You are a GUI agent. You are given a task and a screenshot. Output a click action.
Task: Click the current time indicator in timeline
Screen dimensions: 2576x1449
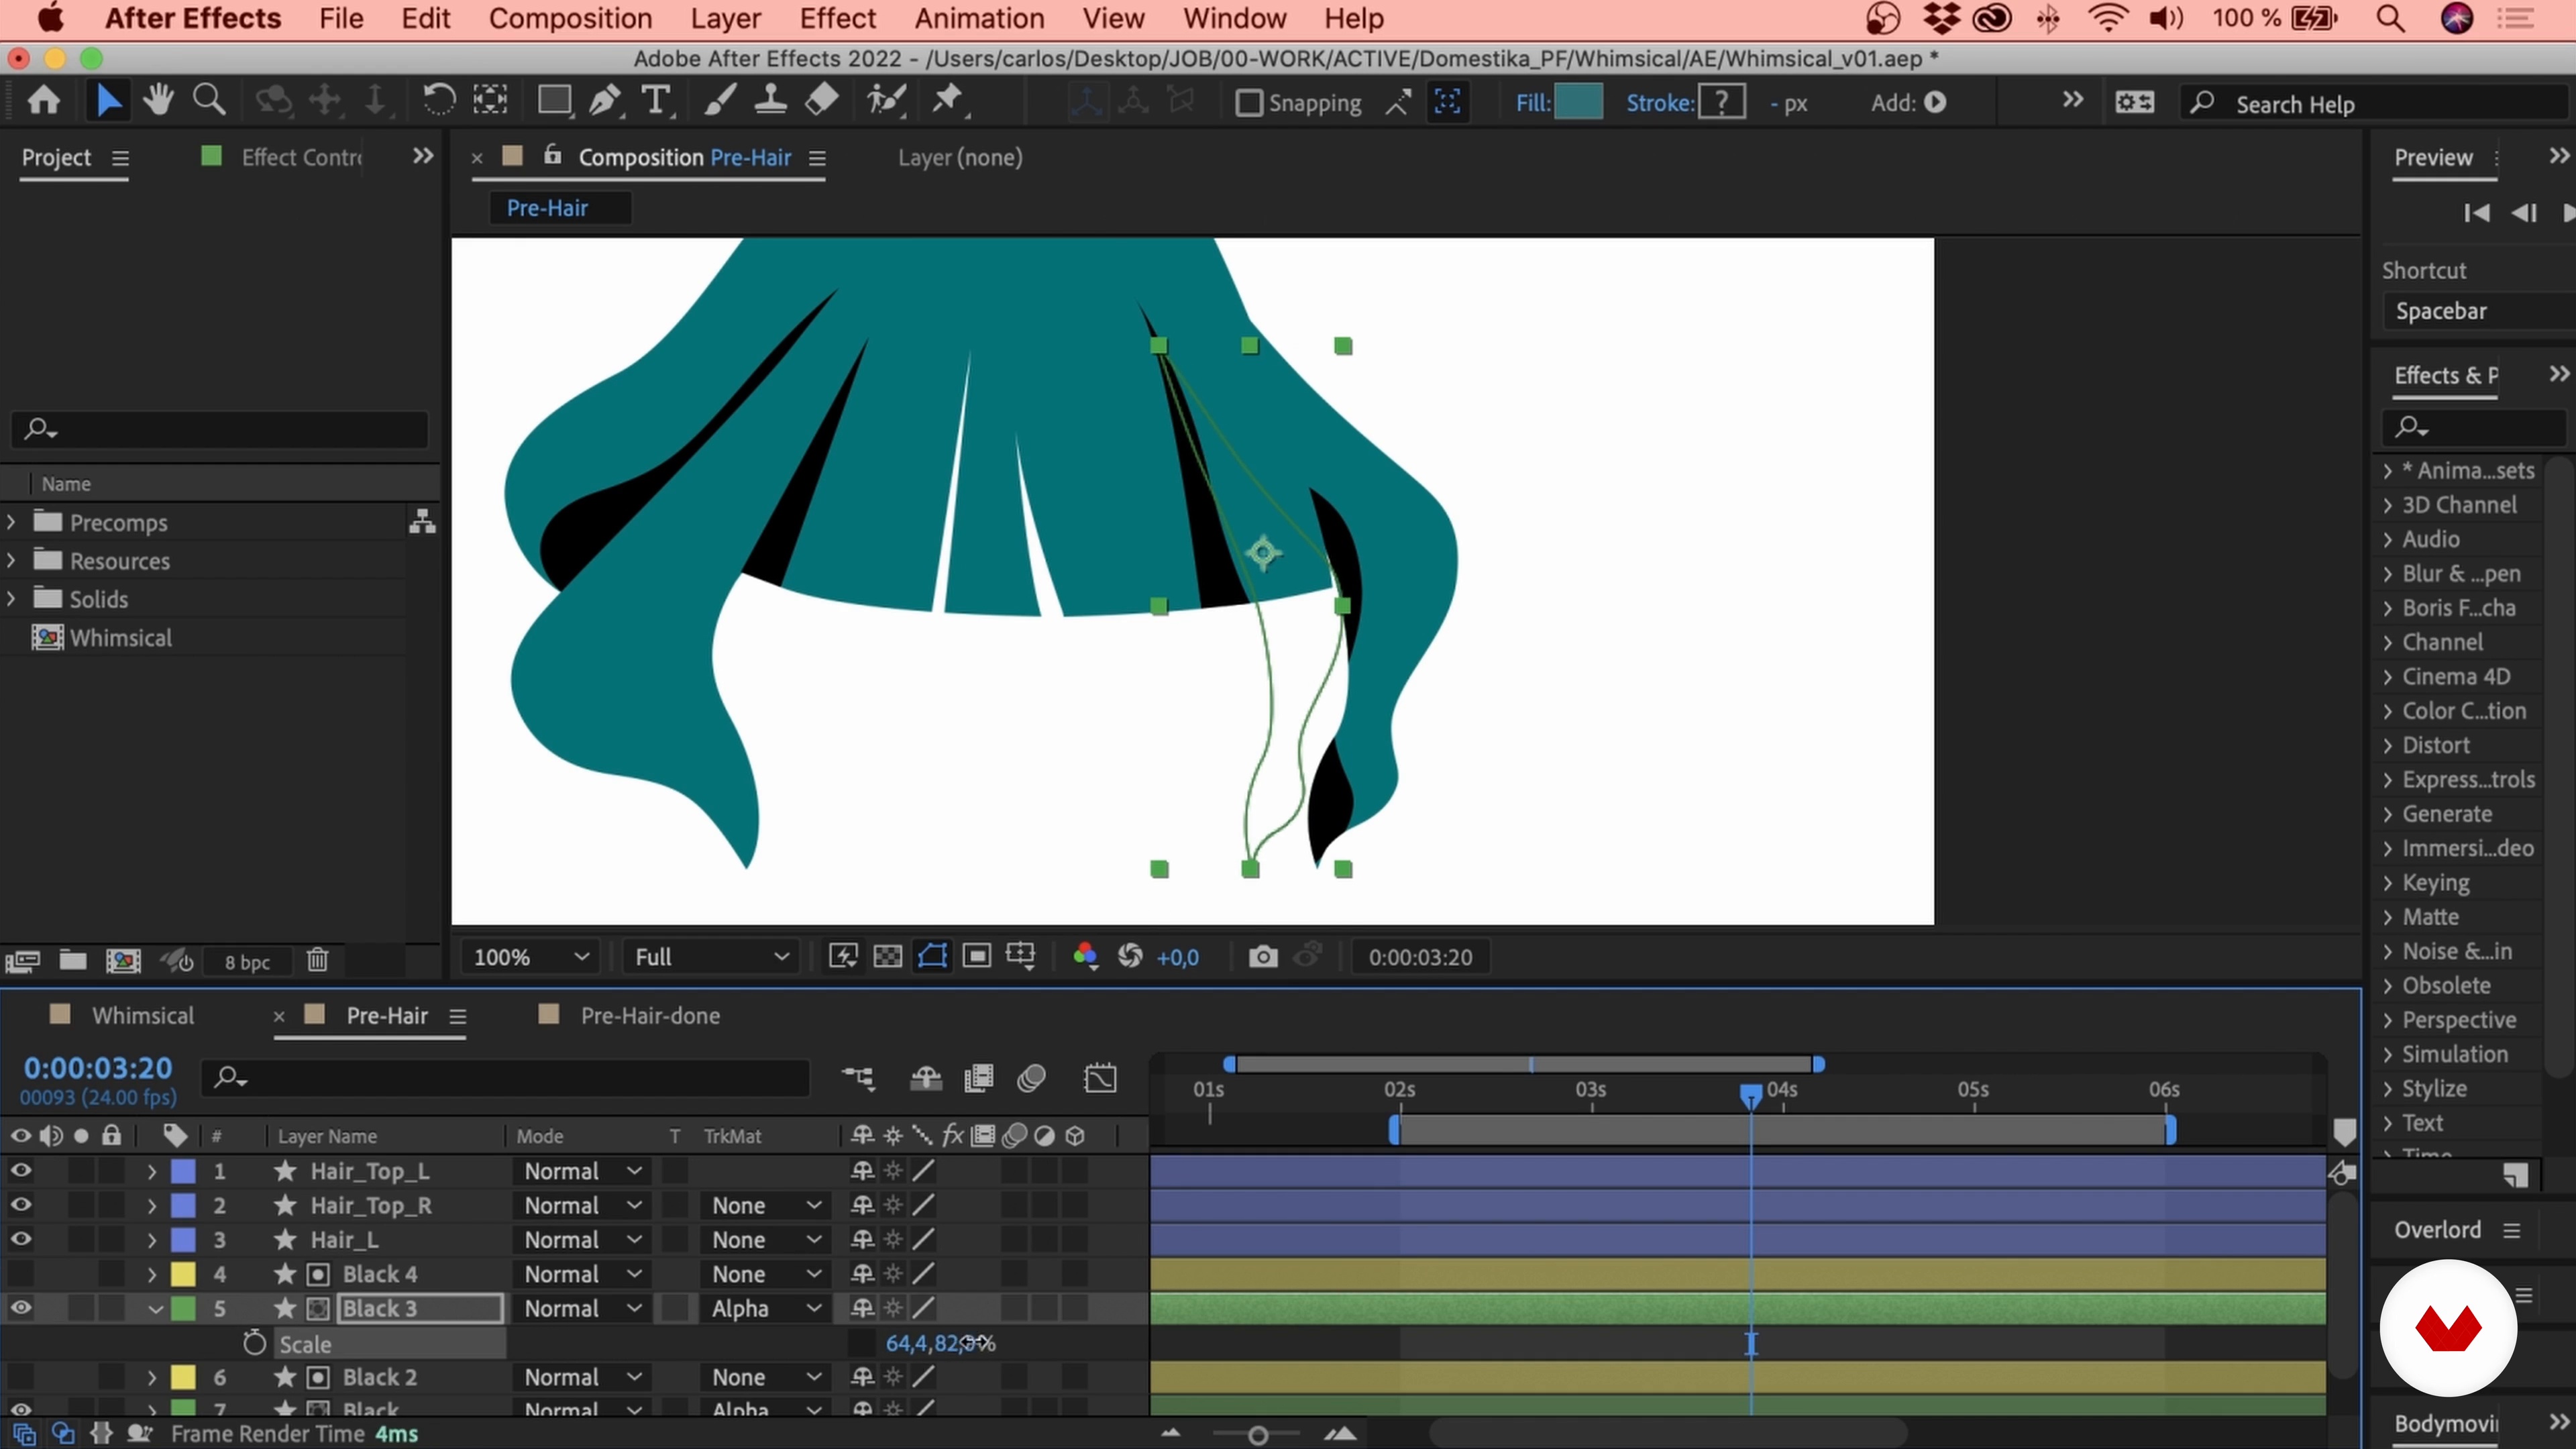1750,1097
